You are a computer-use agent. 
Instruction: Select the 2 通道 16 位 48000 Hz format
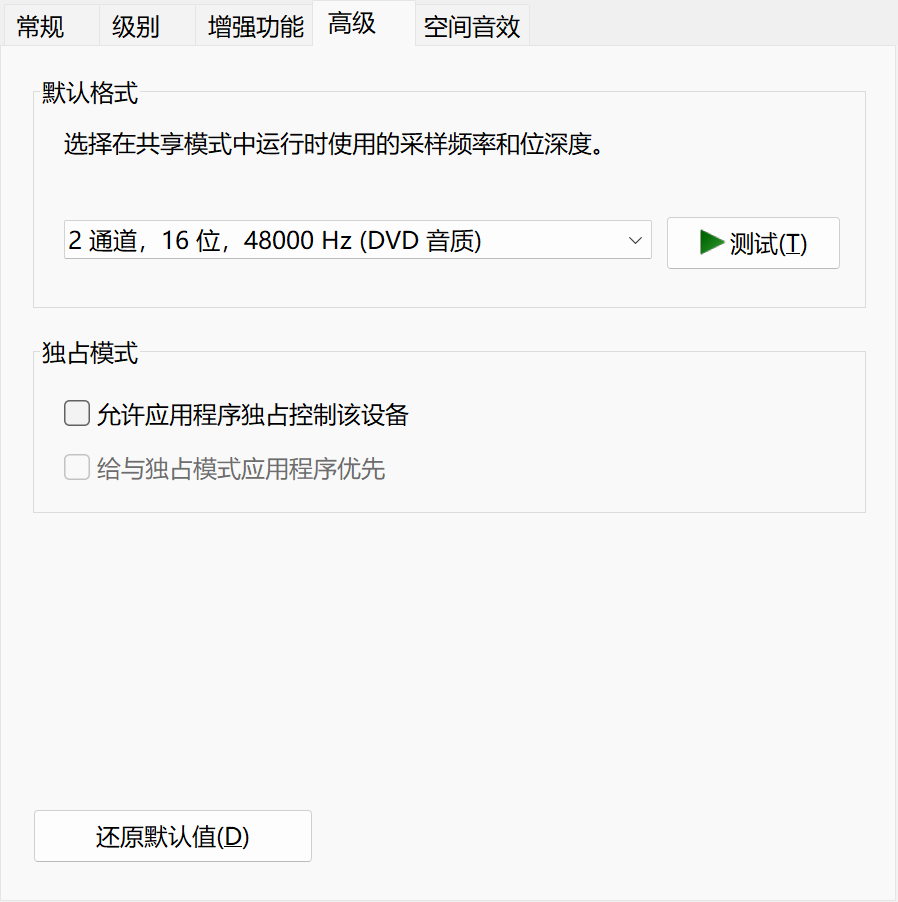[x=300, y=240]
